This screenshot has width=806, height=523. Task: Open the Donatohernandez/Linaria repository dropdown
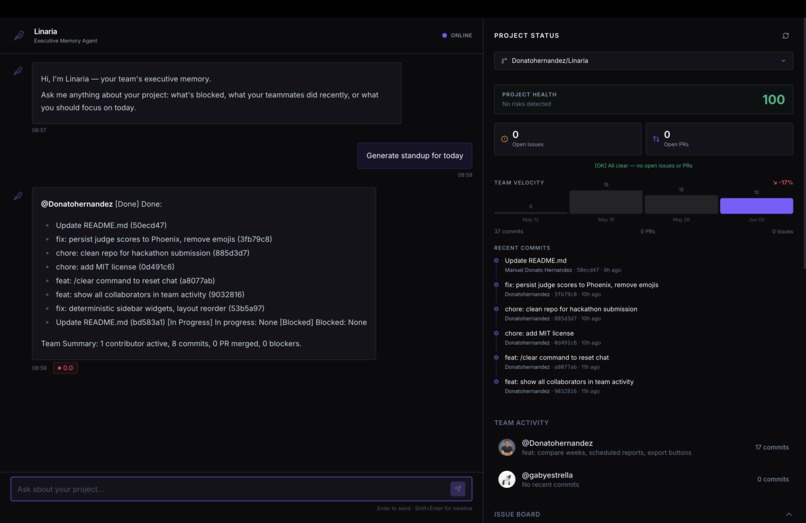pos(643,61)
